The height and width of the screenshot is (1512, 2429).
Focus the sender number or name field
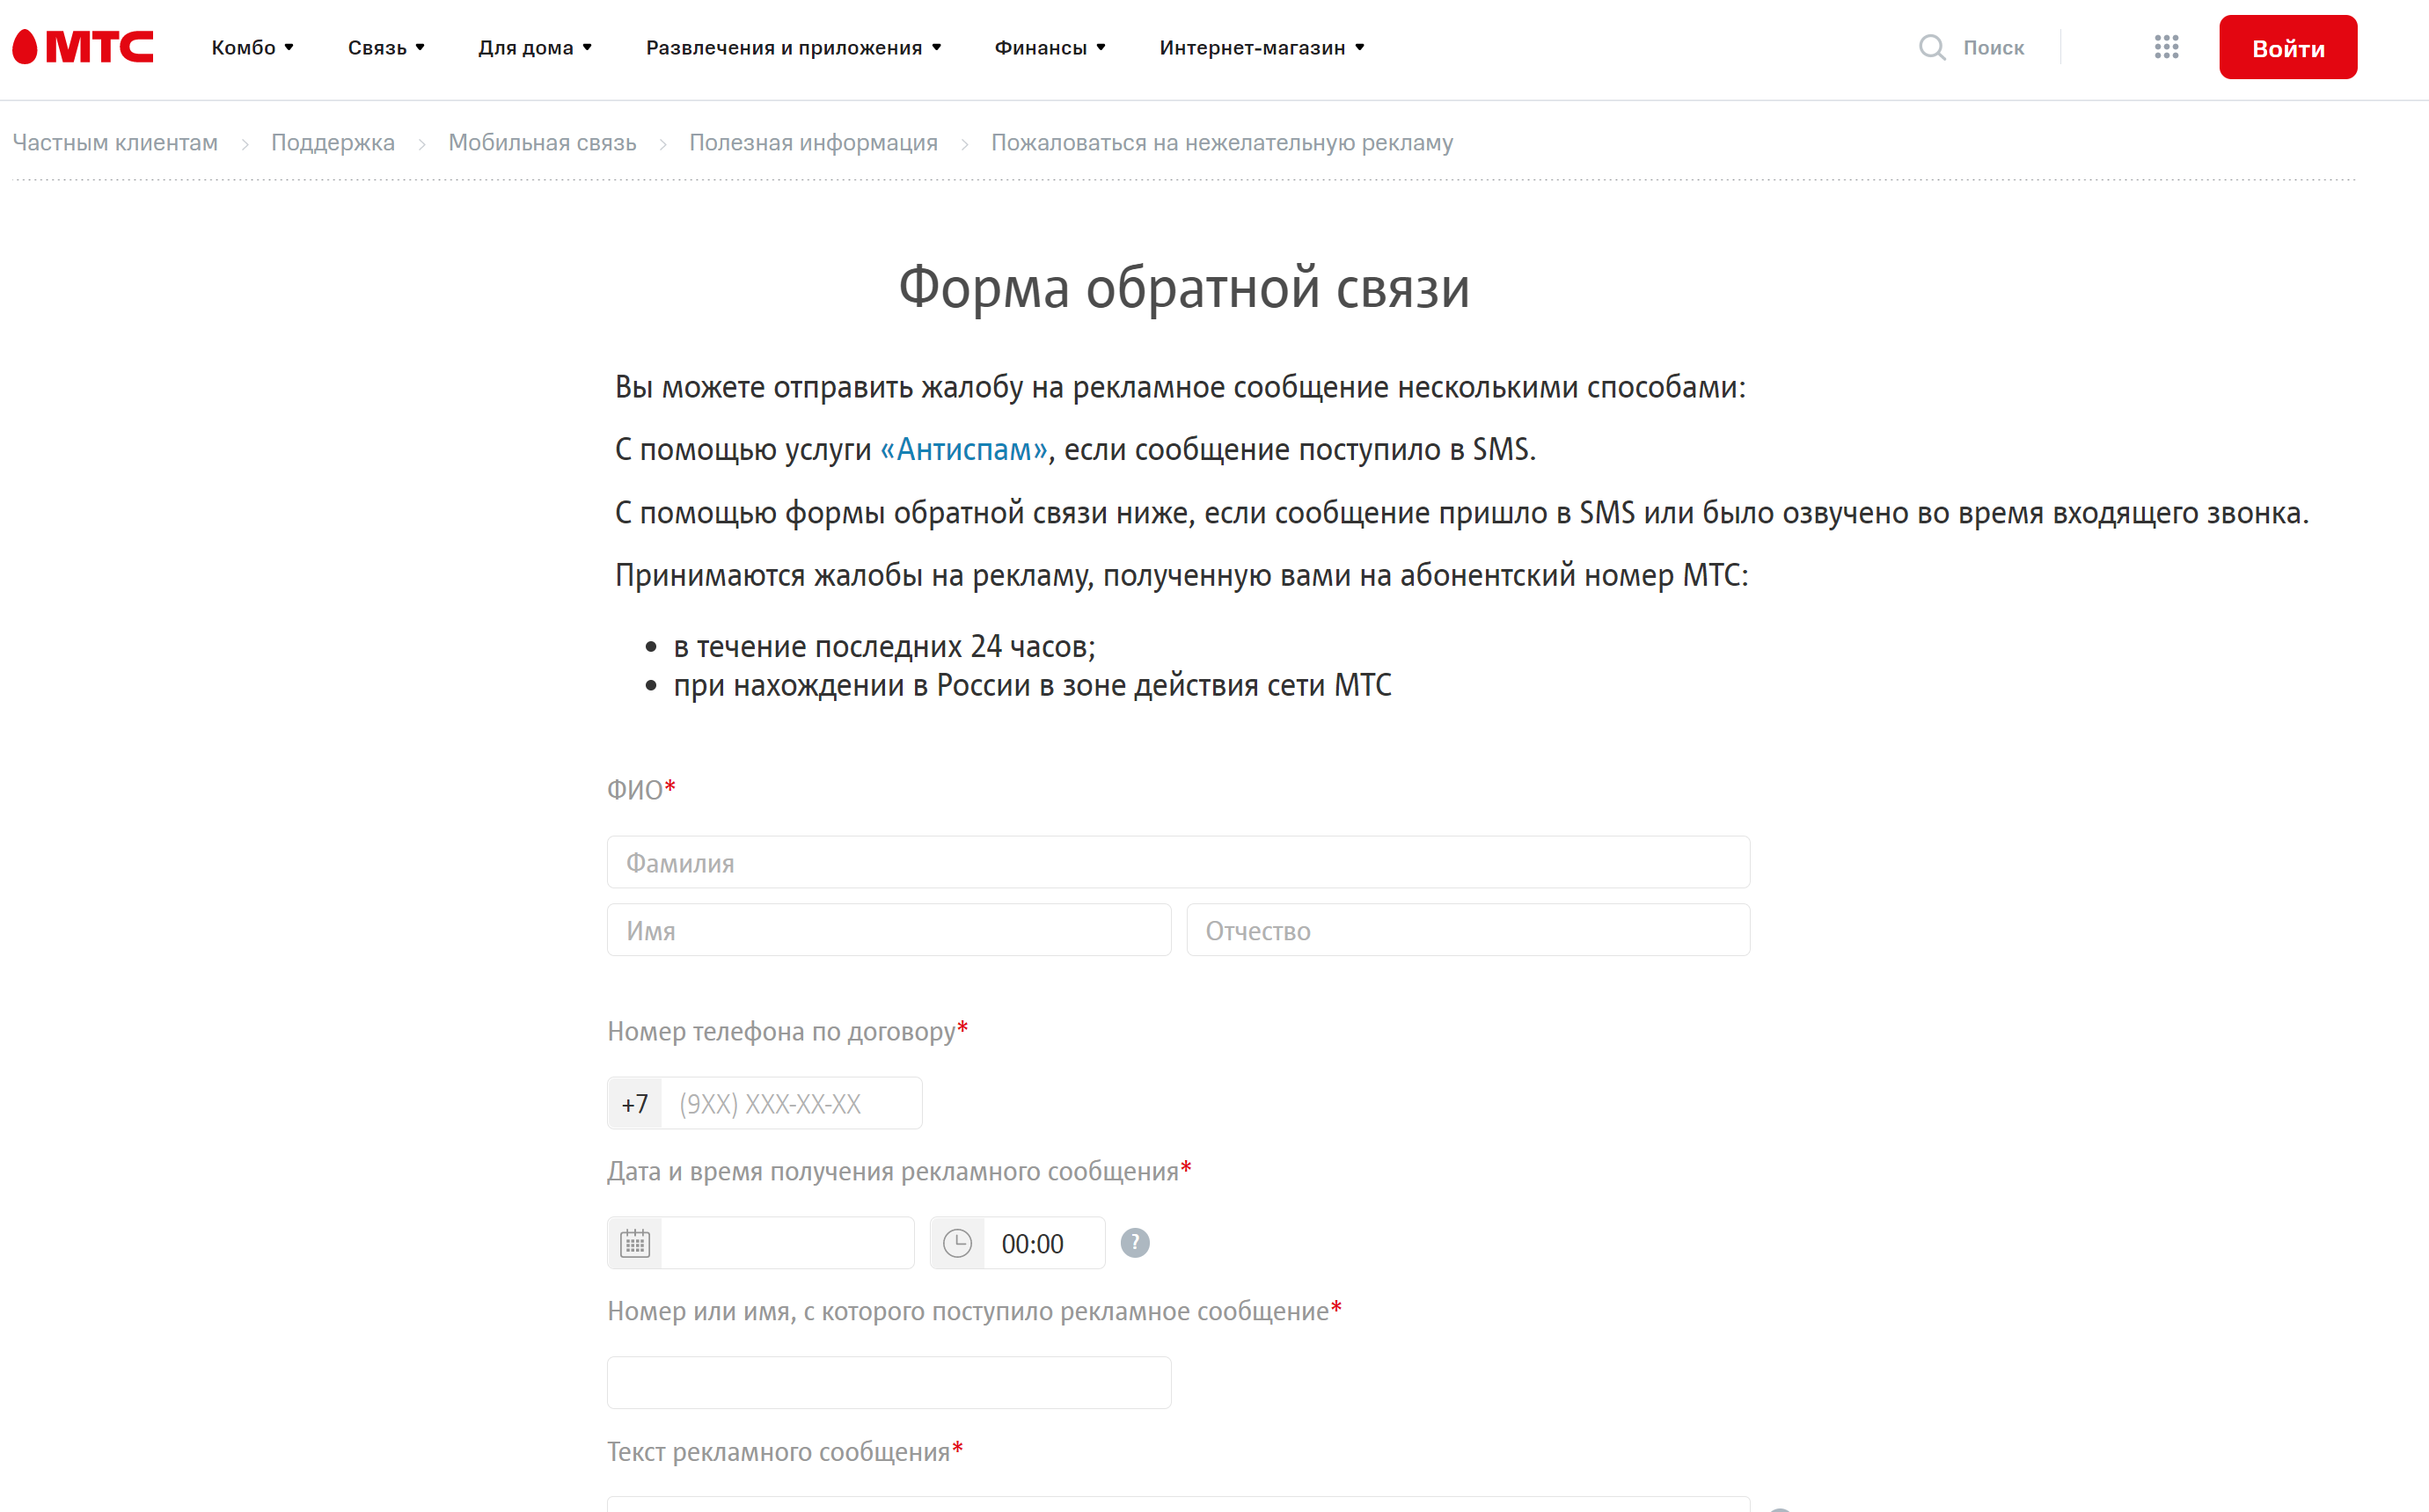889,1383
